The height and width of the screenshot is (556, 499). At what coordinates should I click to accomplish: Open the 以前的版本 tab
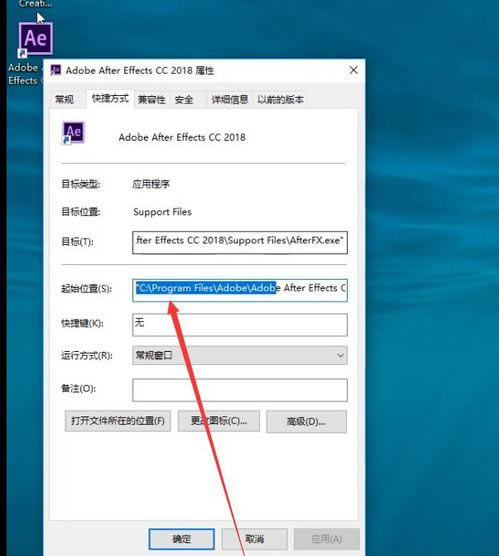point(280,100)
